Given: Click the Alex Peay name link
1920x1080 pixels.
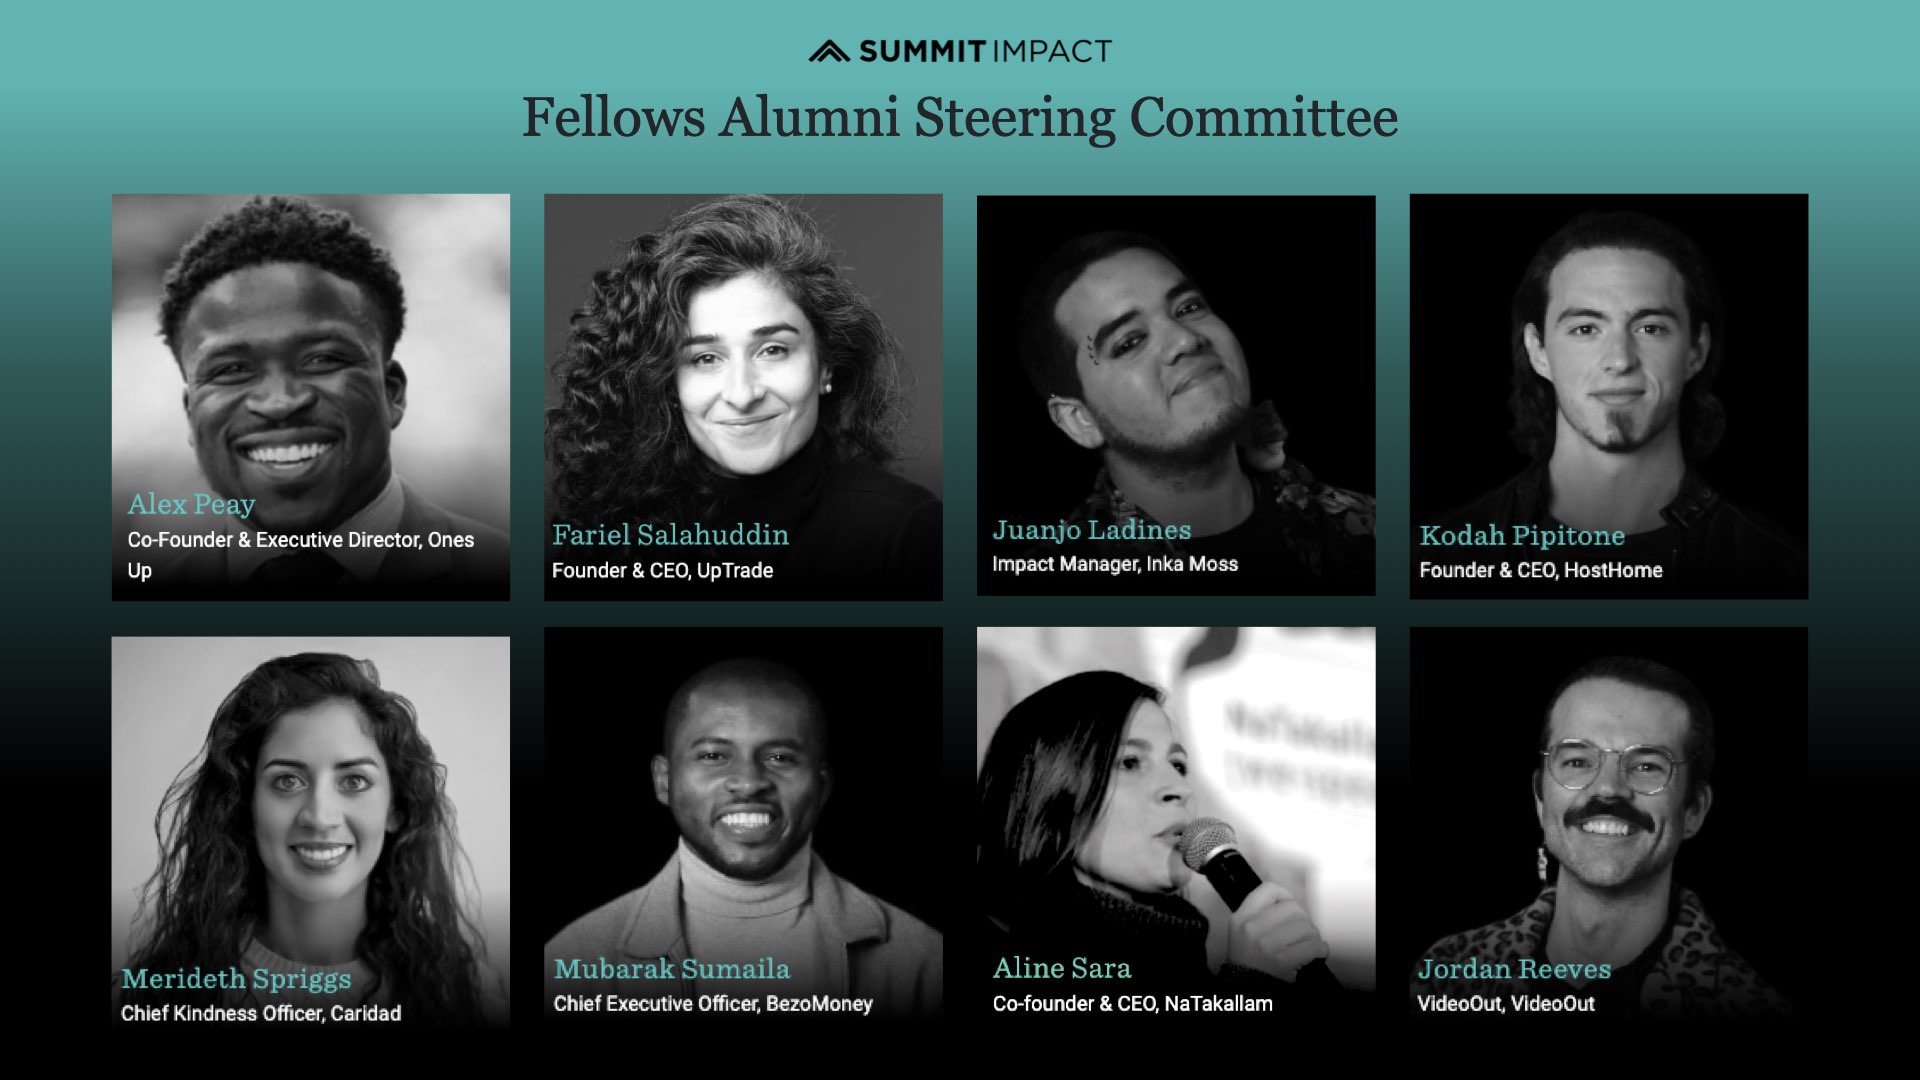Looking at the screenshot, I should pyautogui.click(x=191, y=505).
